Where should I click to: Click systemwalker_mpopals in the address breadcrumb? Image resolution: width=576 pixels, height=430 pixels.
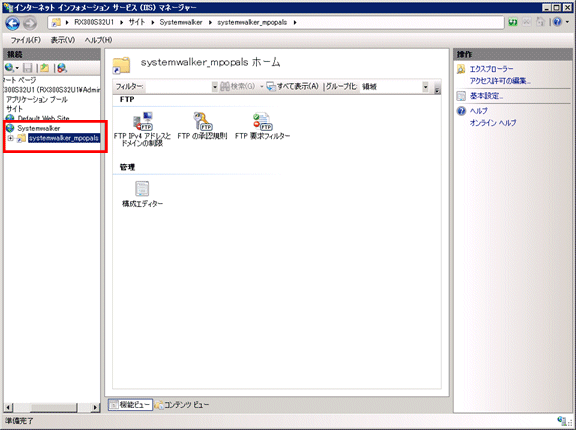pyautogui.click(x=252, y=22)
